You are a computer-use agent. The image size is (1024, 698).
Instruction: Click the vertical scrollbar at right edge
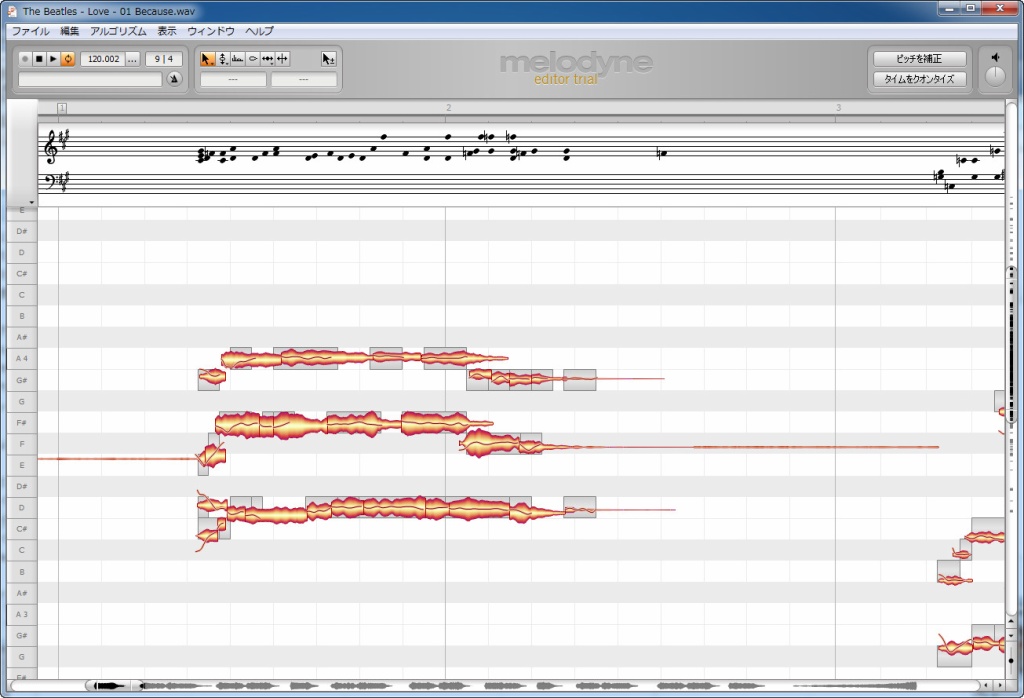coord(1012,359)
